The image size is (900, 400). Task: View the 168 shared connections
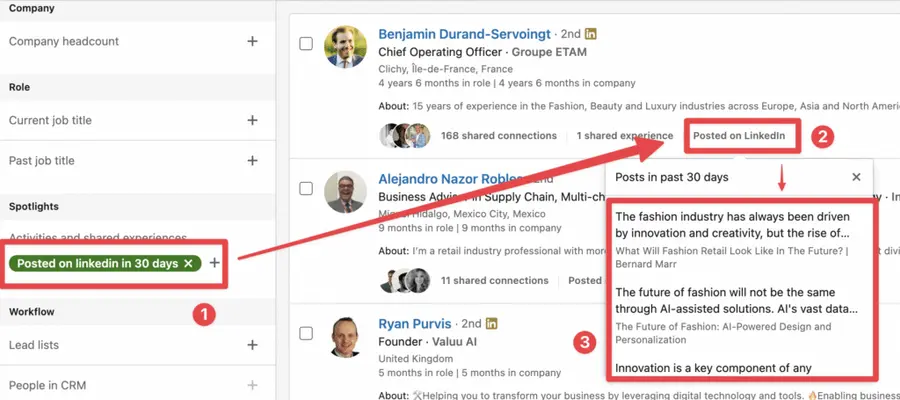click(498, 136)
